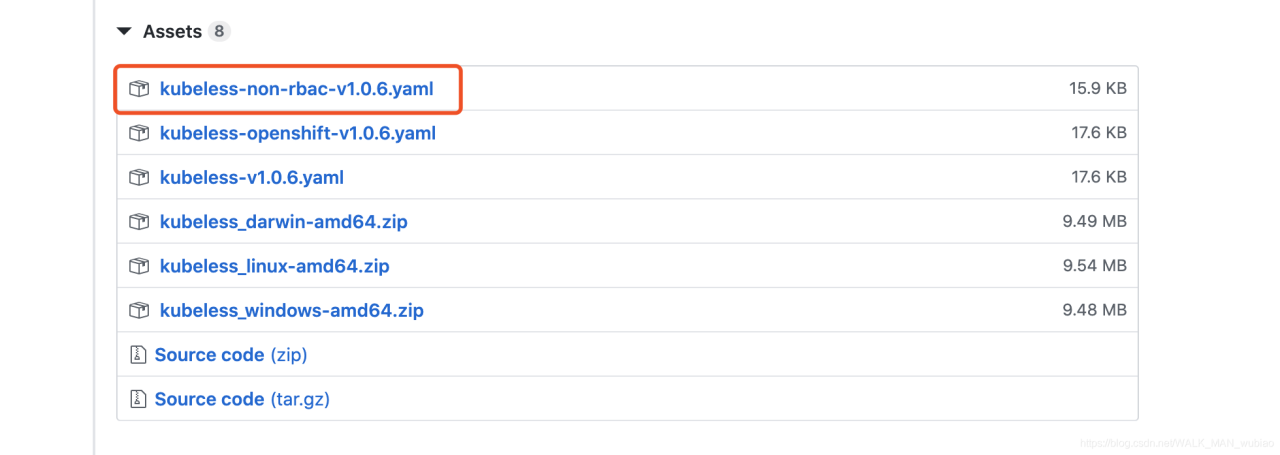
Task: Open the kubeless-v1.0.6.yaml link
Action: pyautogui.click(x=251, y=177)
